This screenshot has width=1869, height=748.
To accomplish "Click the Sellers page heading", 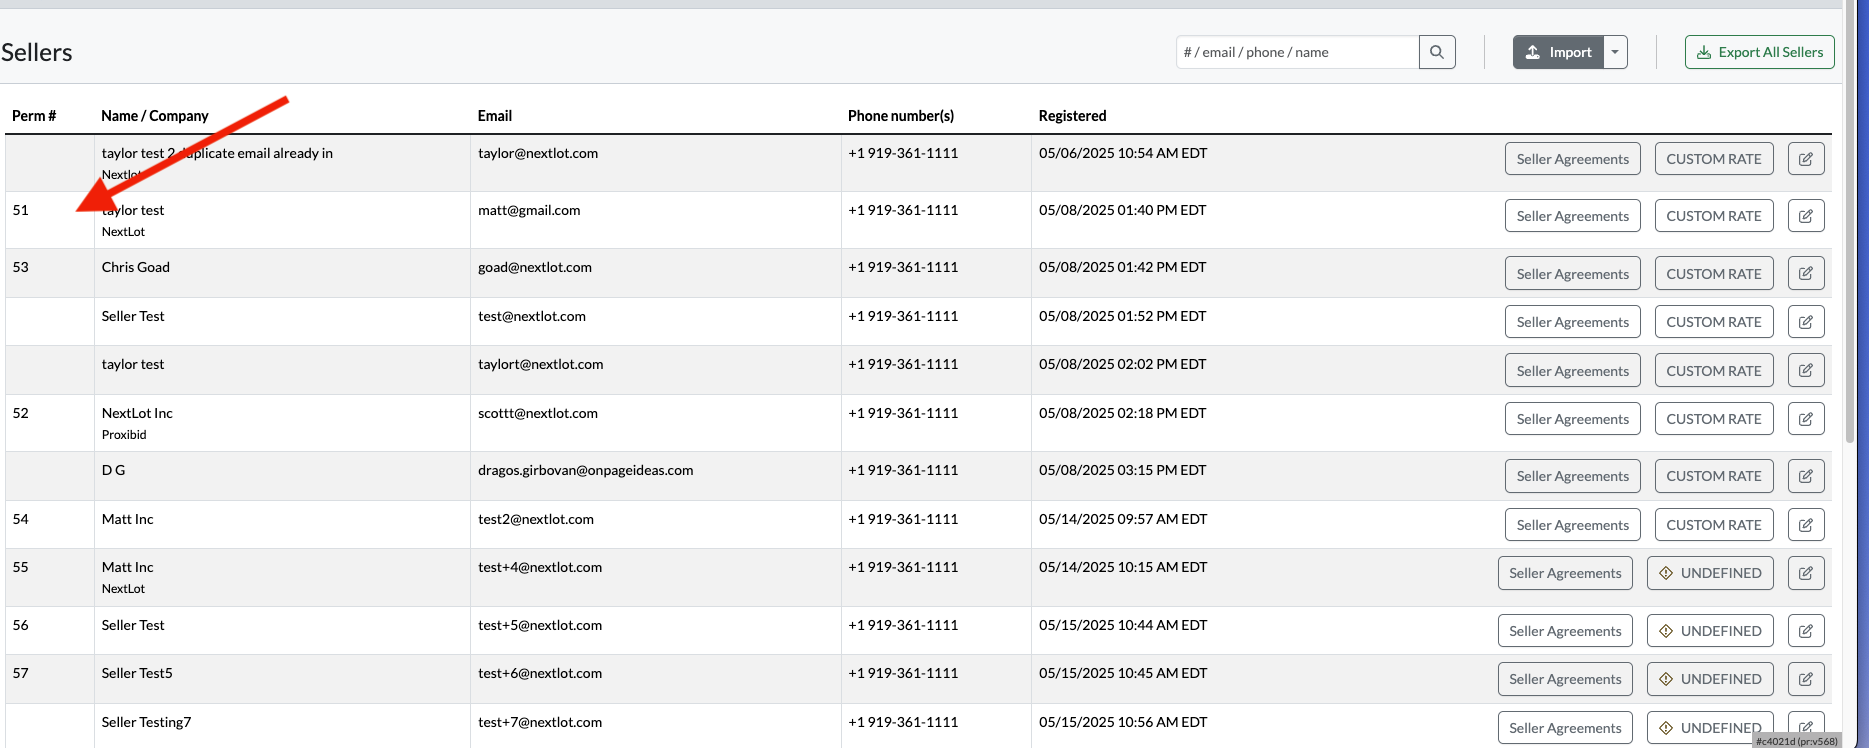I will click(x=37, y=52).
